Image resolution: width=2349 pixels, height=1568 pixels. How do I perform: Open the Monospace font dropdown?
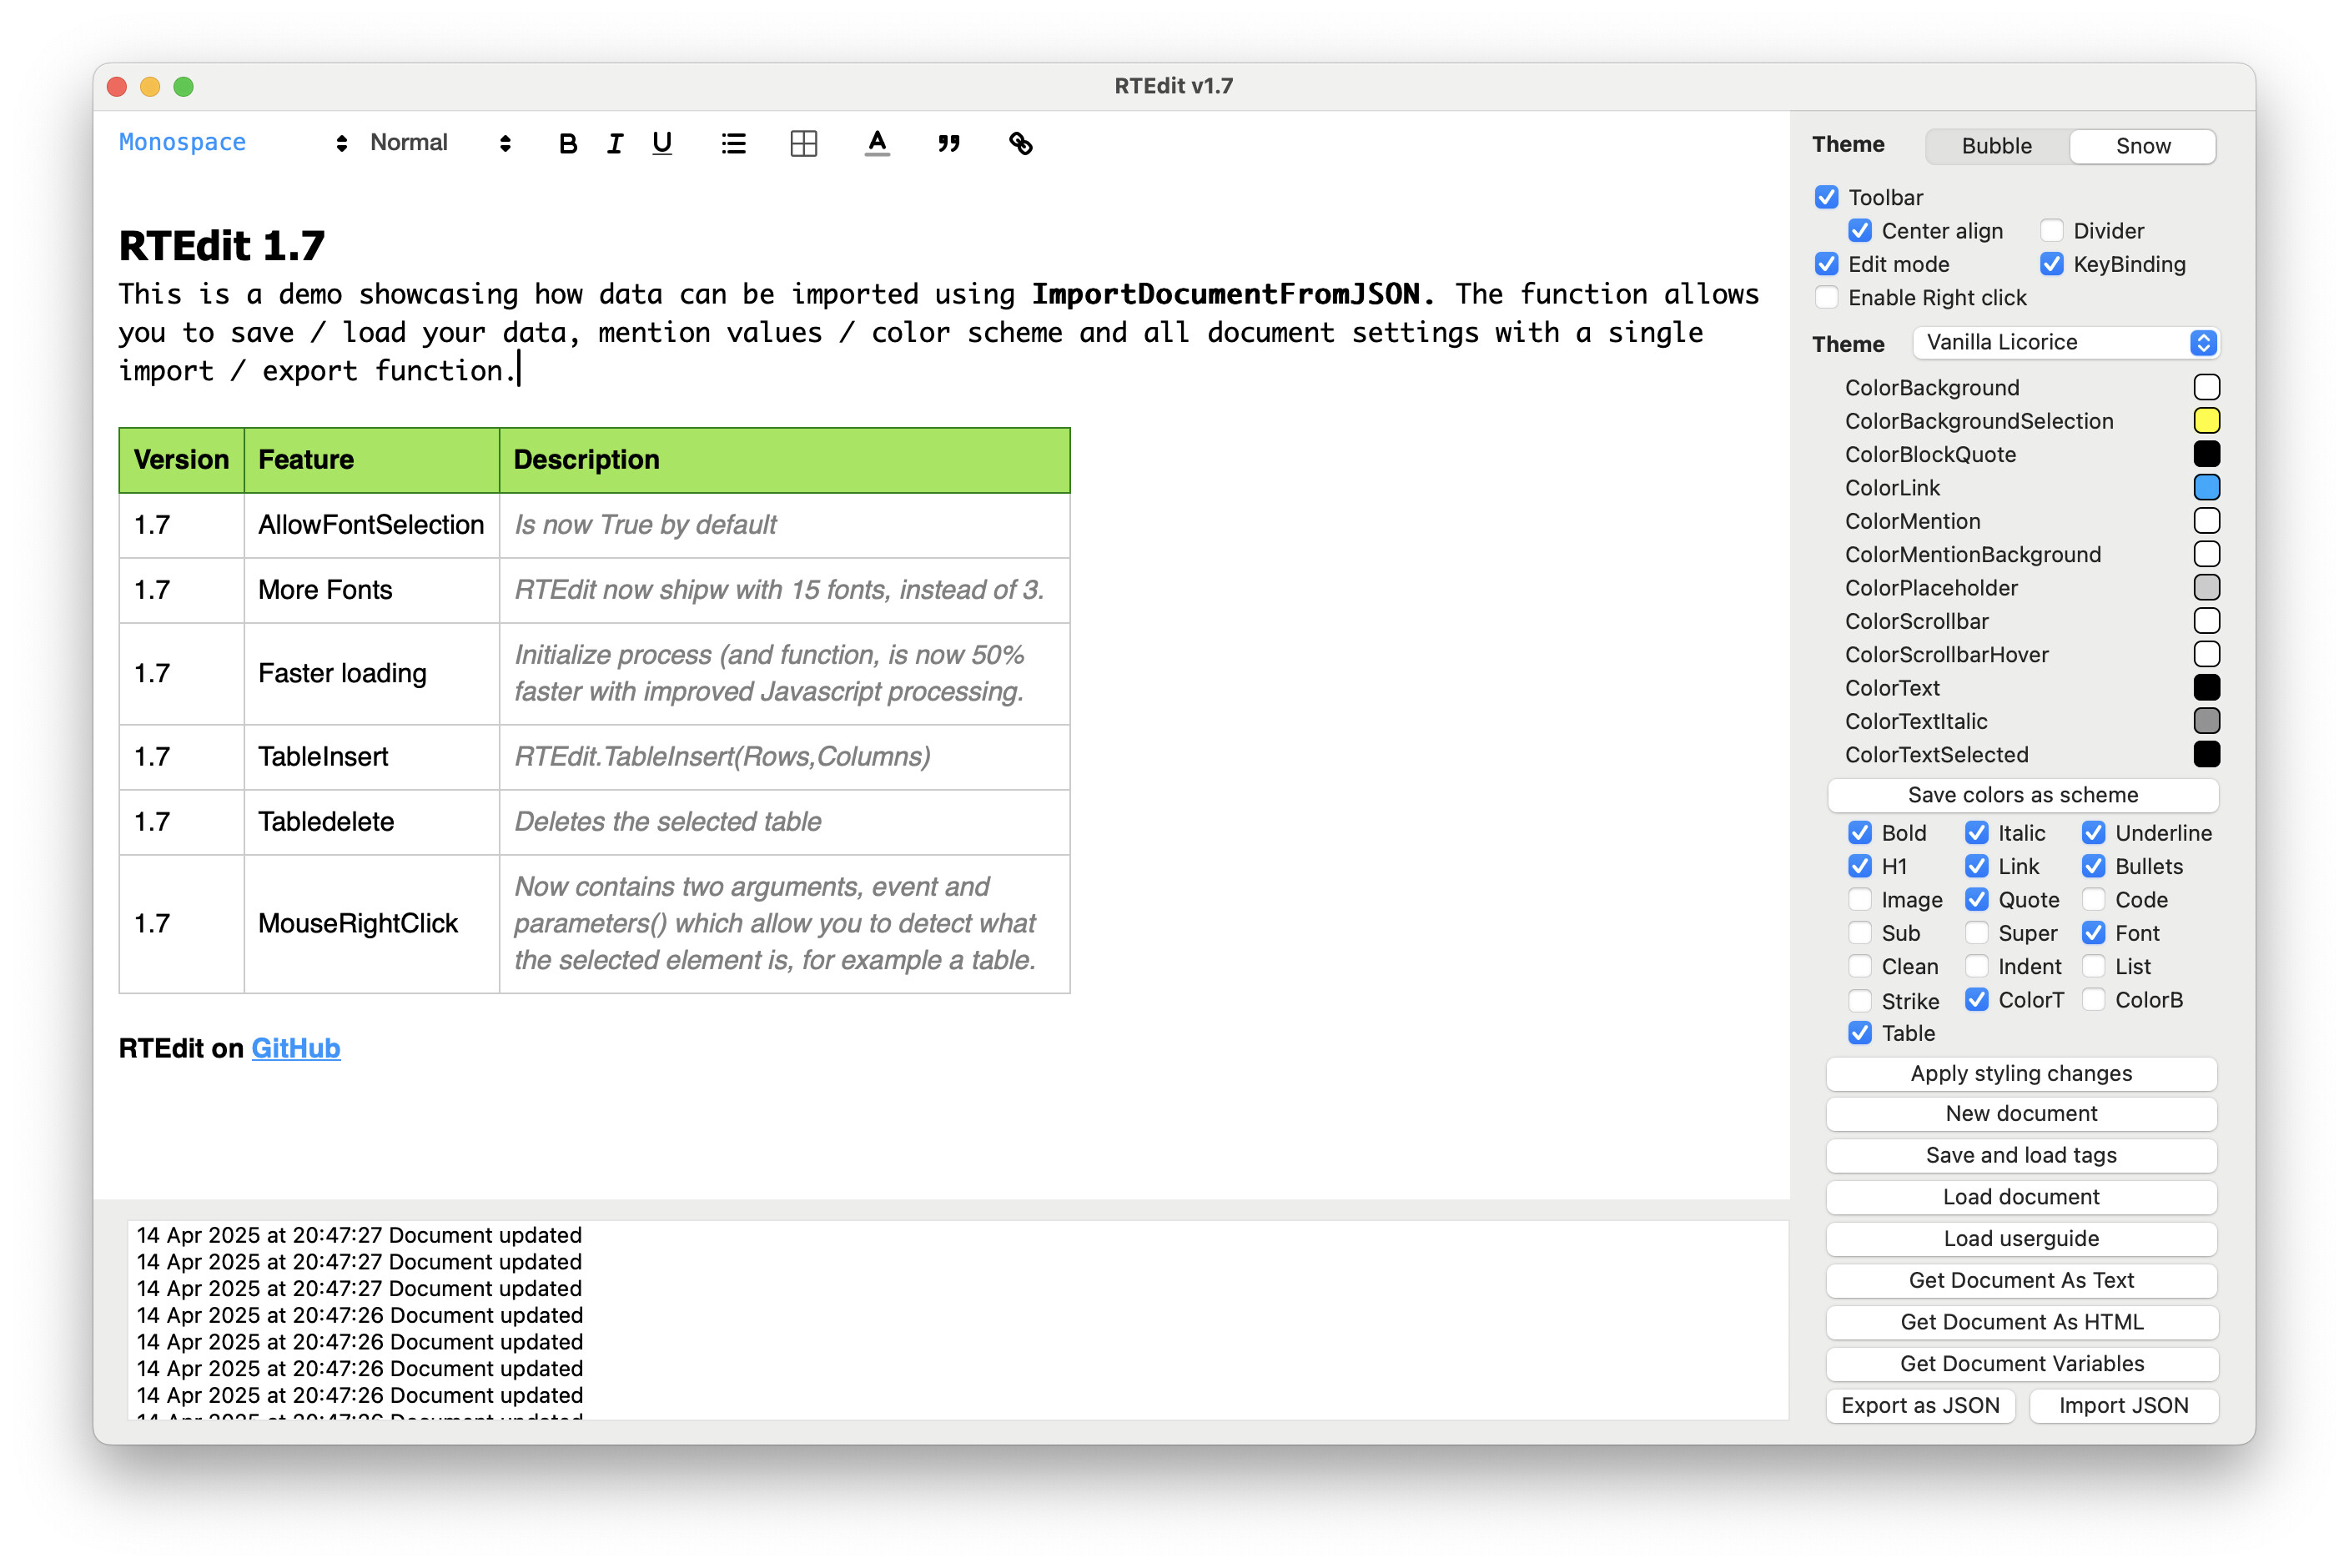click(233, 143)
